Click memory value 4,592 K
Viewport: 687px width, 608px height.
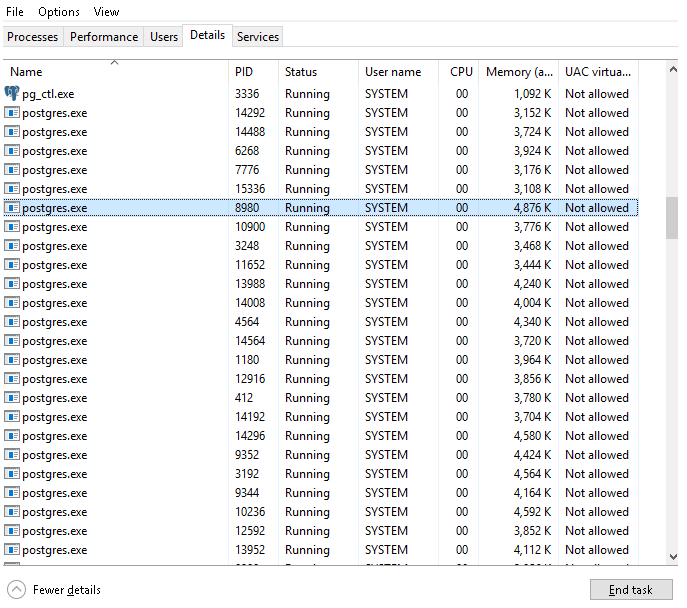pyautogui.click(x=532, y=512)
